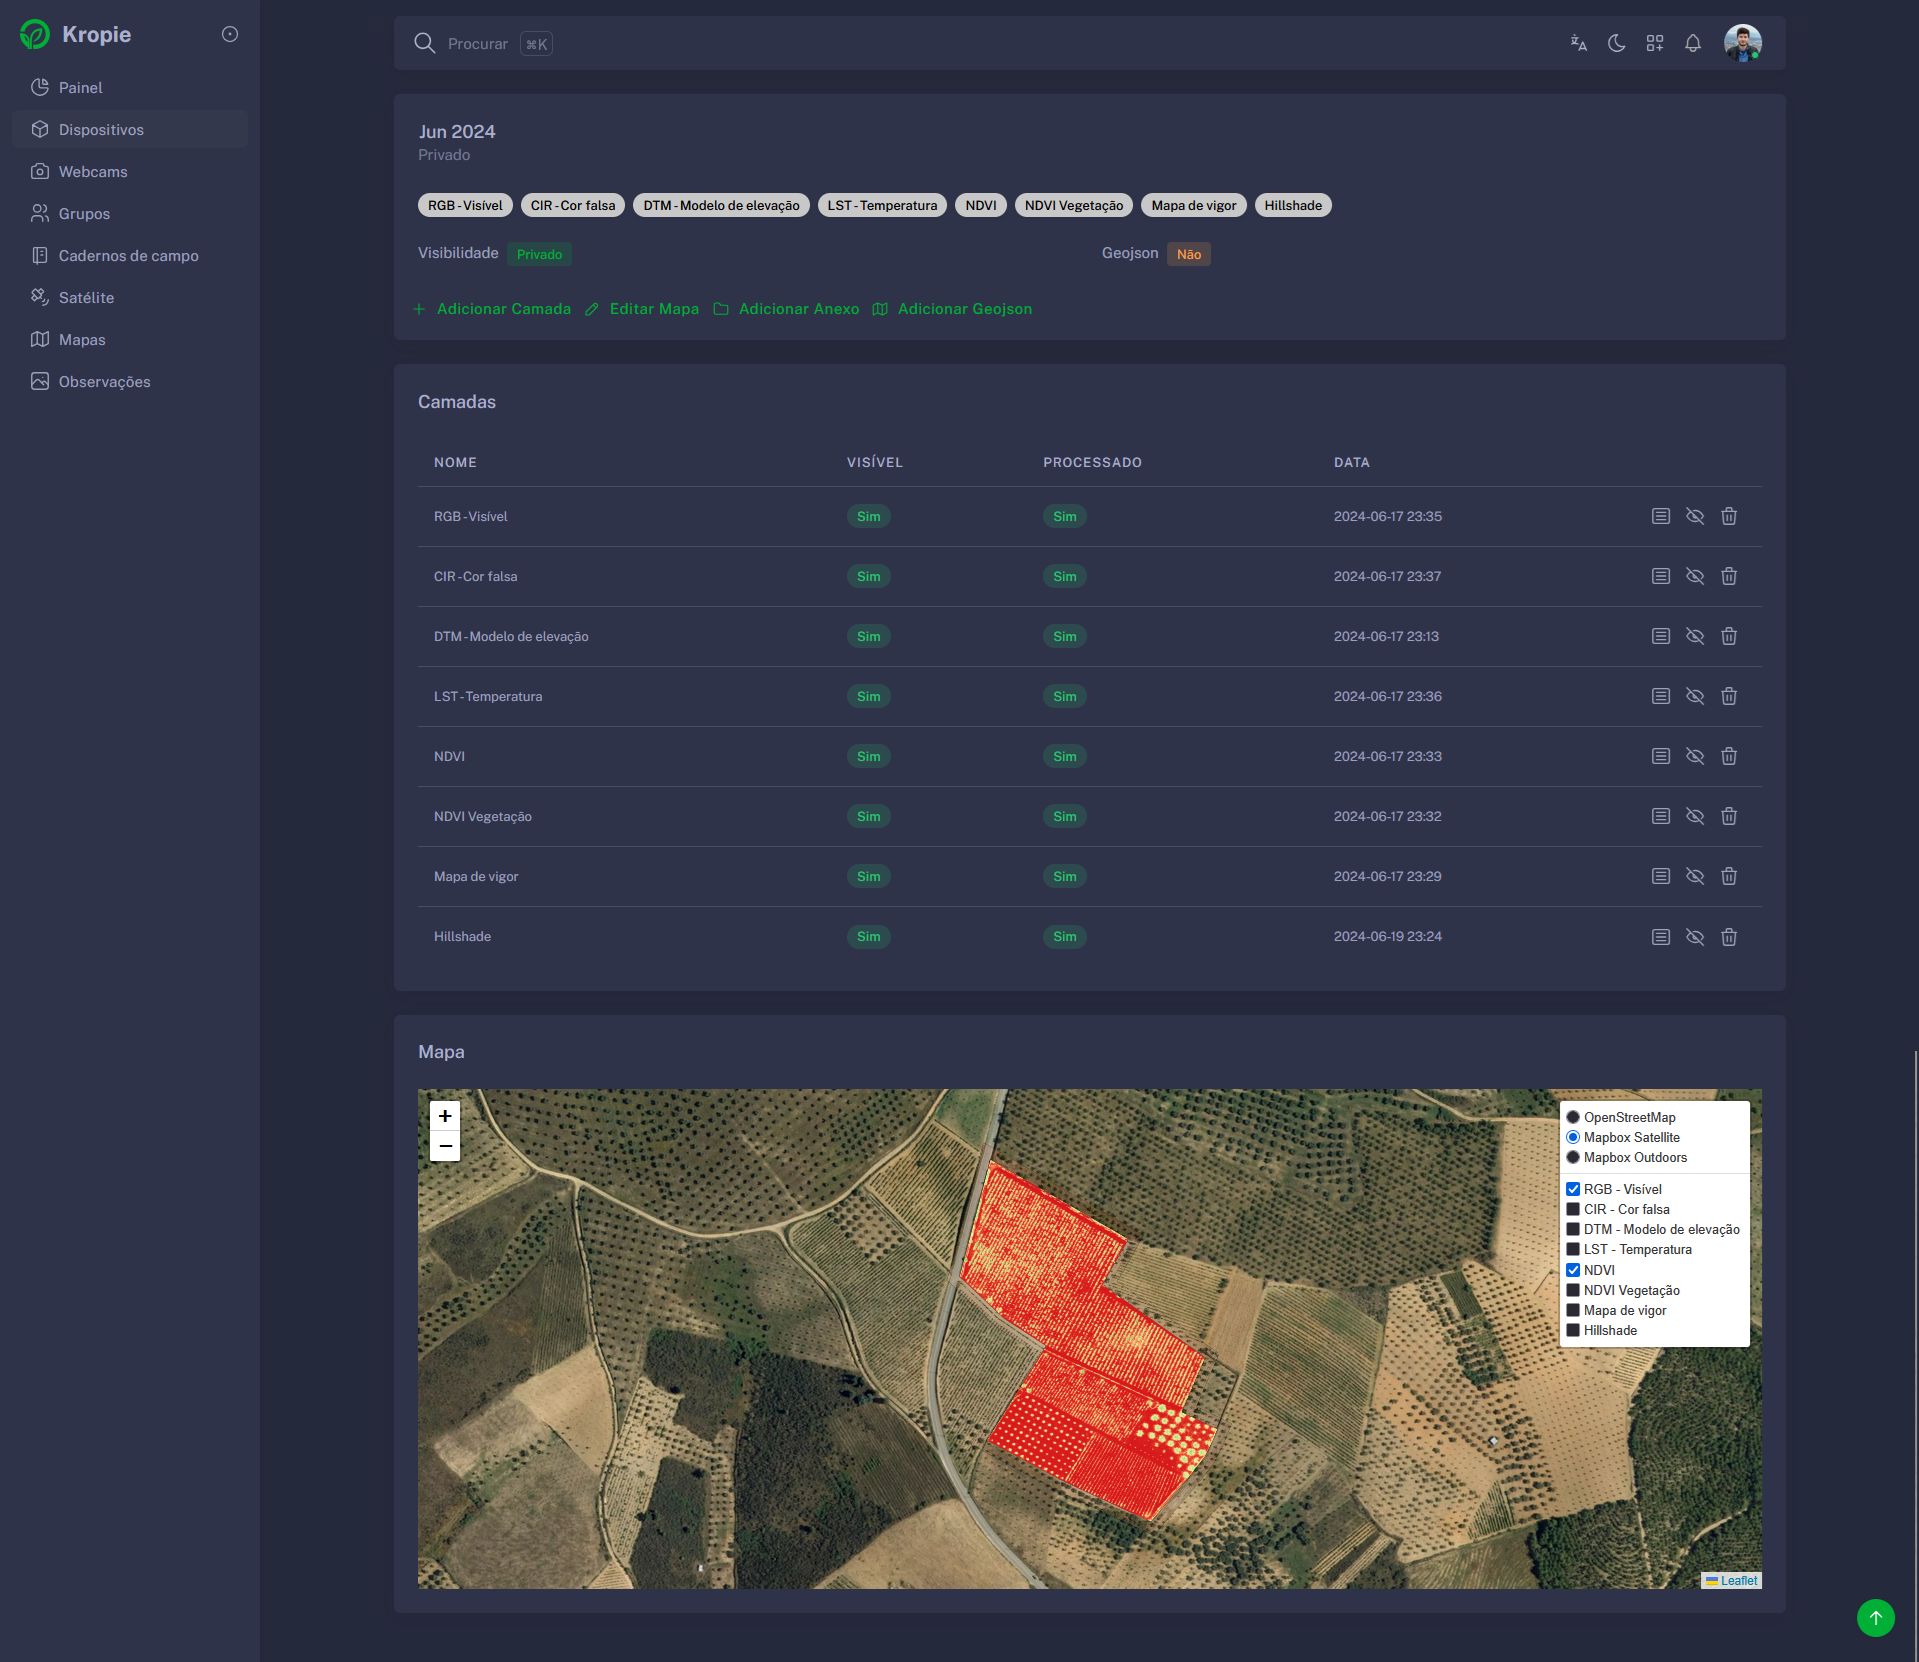Viewport: 1919px width, 1662px height.
Task: Hide the NDVI layer with eye icon
Action: [x=1694, y=756]
